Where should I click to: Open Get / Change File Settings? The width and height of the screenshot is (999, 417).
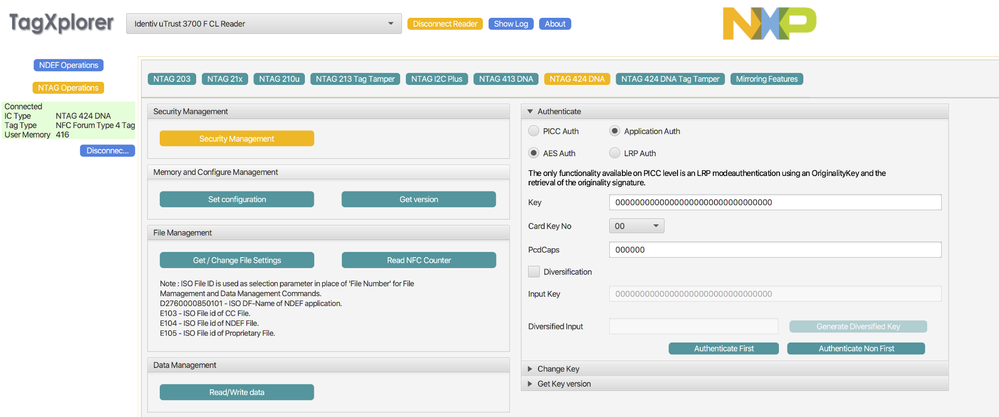tap(237, 260)
